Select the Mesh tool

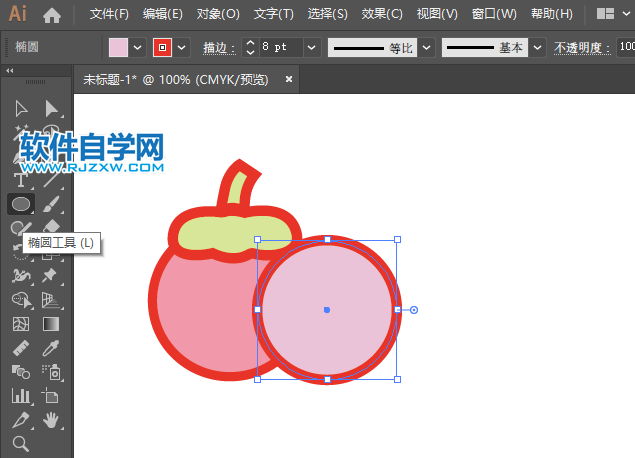pyautogui.click(x=21, y=324)
